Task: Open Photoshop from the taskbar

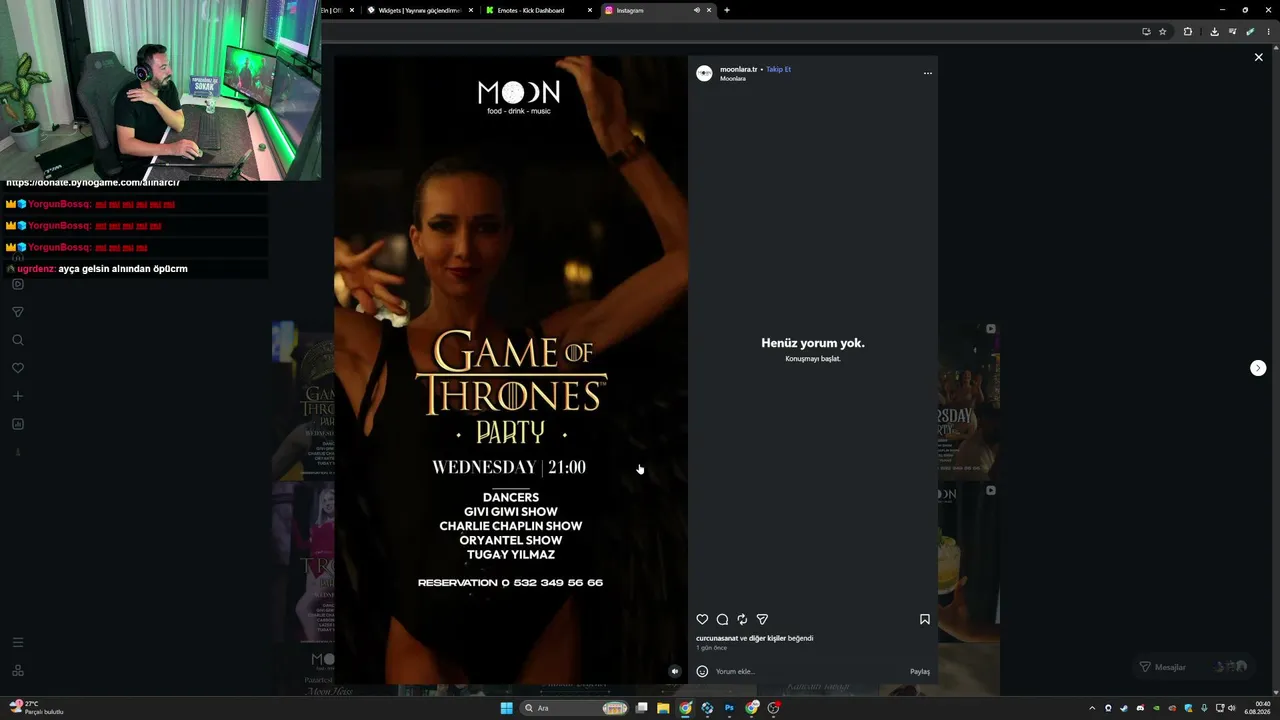Action: [729, 708]
